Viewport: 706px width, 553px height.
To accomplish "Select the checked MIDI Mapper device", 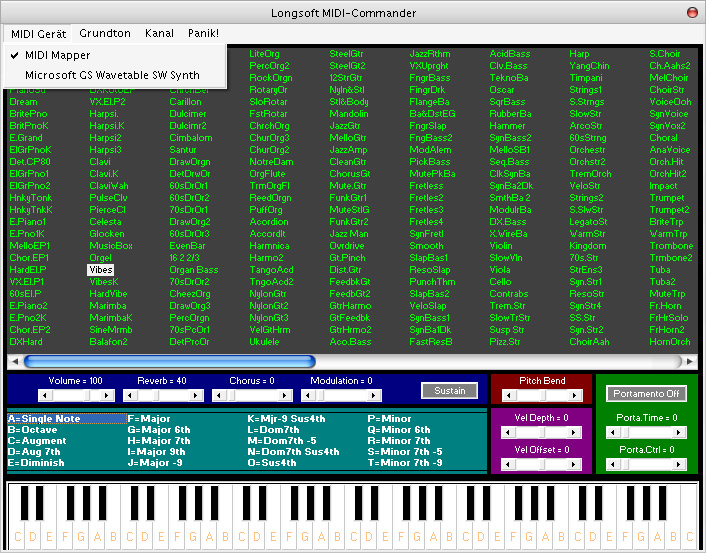I will [57, 56].
